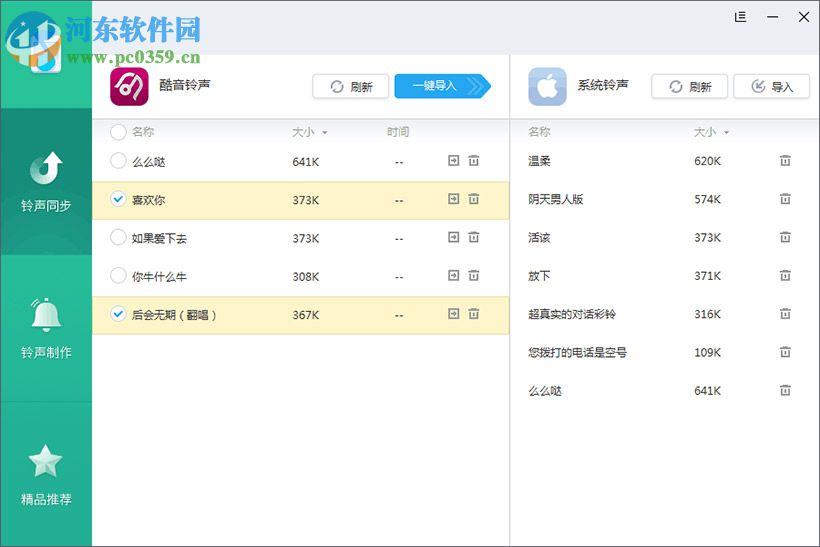Delete 么么哒 from the system ringtone list

coord(785,390)
